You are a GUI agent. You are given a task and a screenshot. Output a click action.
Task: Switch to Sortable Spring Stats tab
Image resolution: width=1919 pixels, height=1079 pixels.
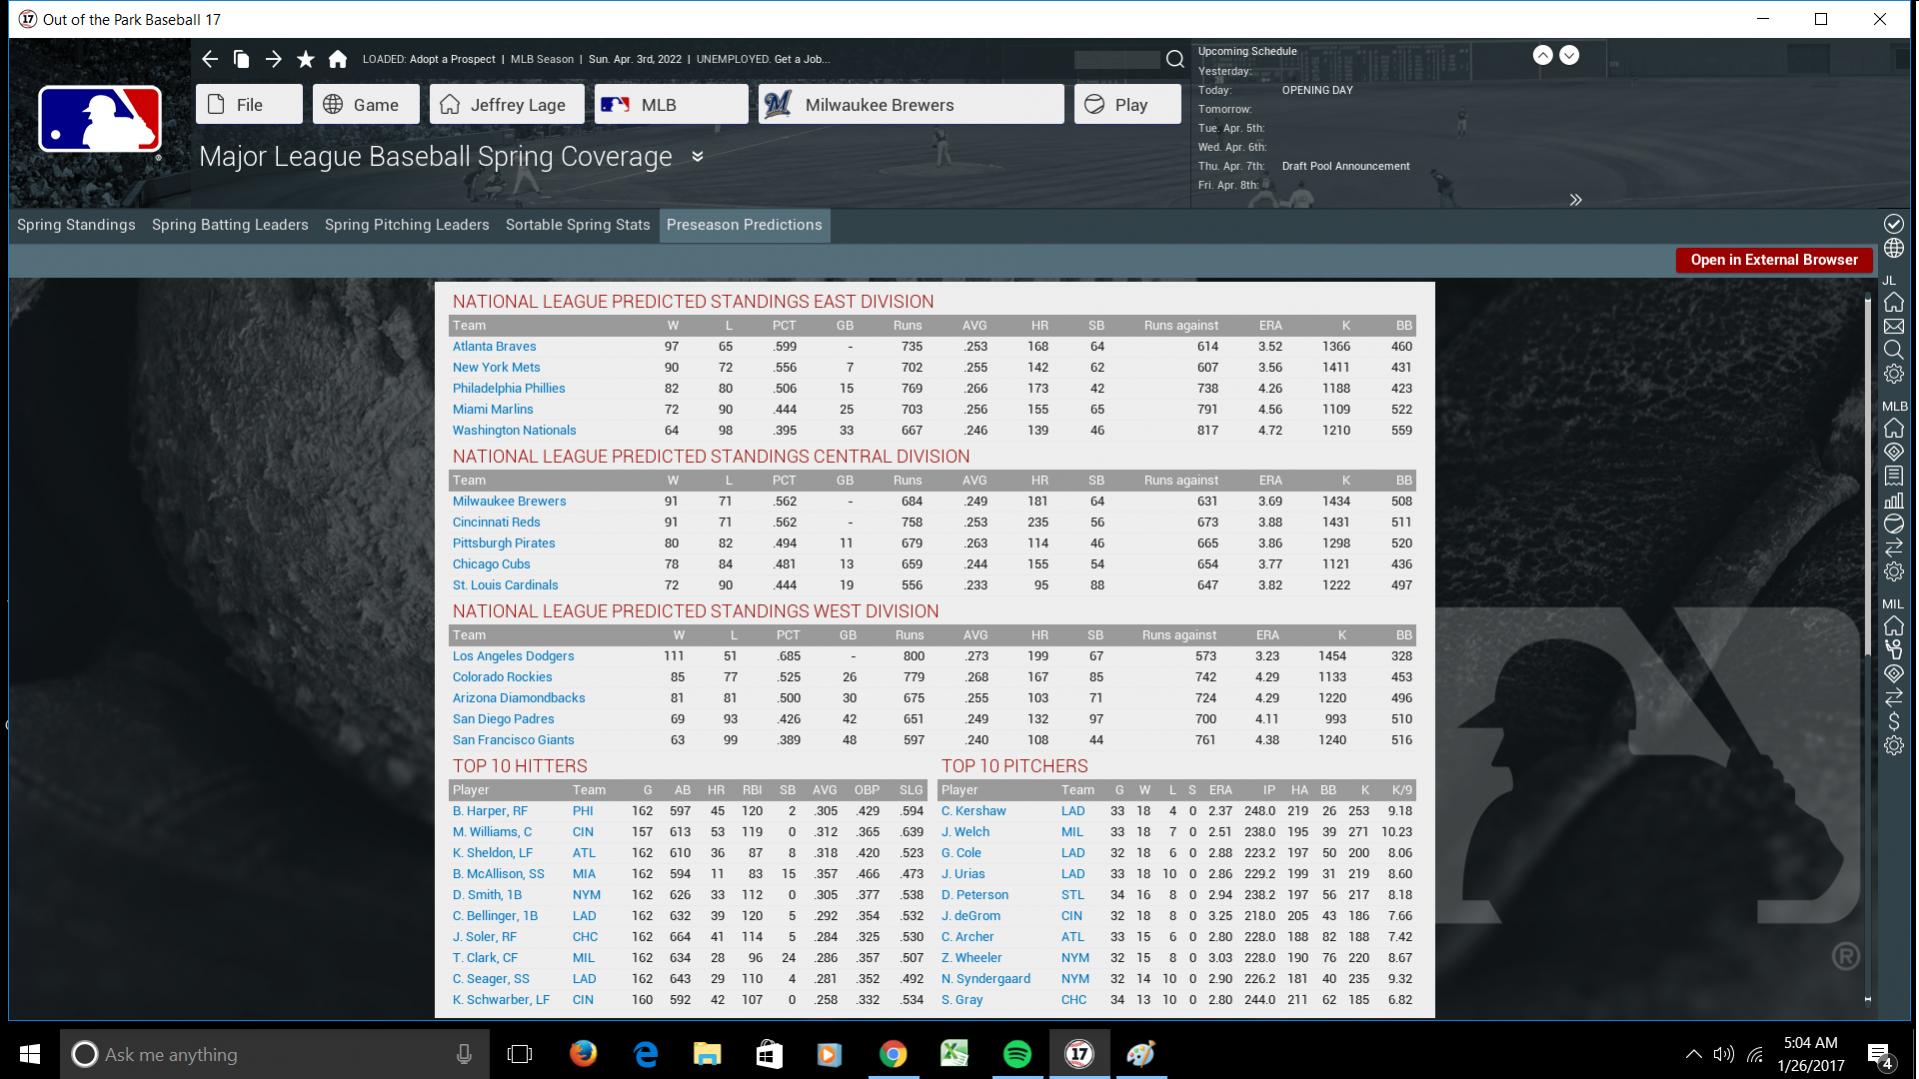tap(578, 225)
